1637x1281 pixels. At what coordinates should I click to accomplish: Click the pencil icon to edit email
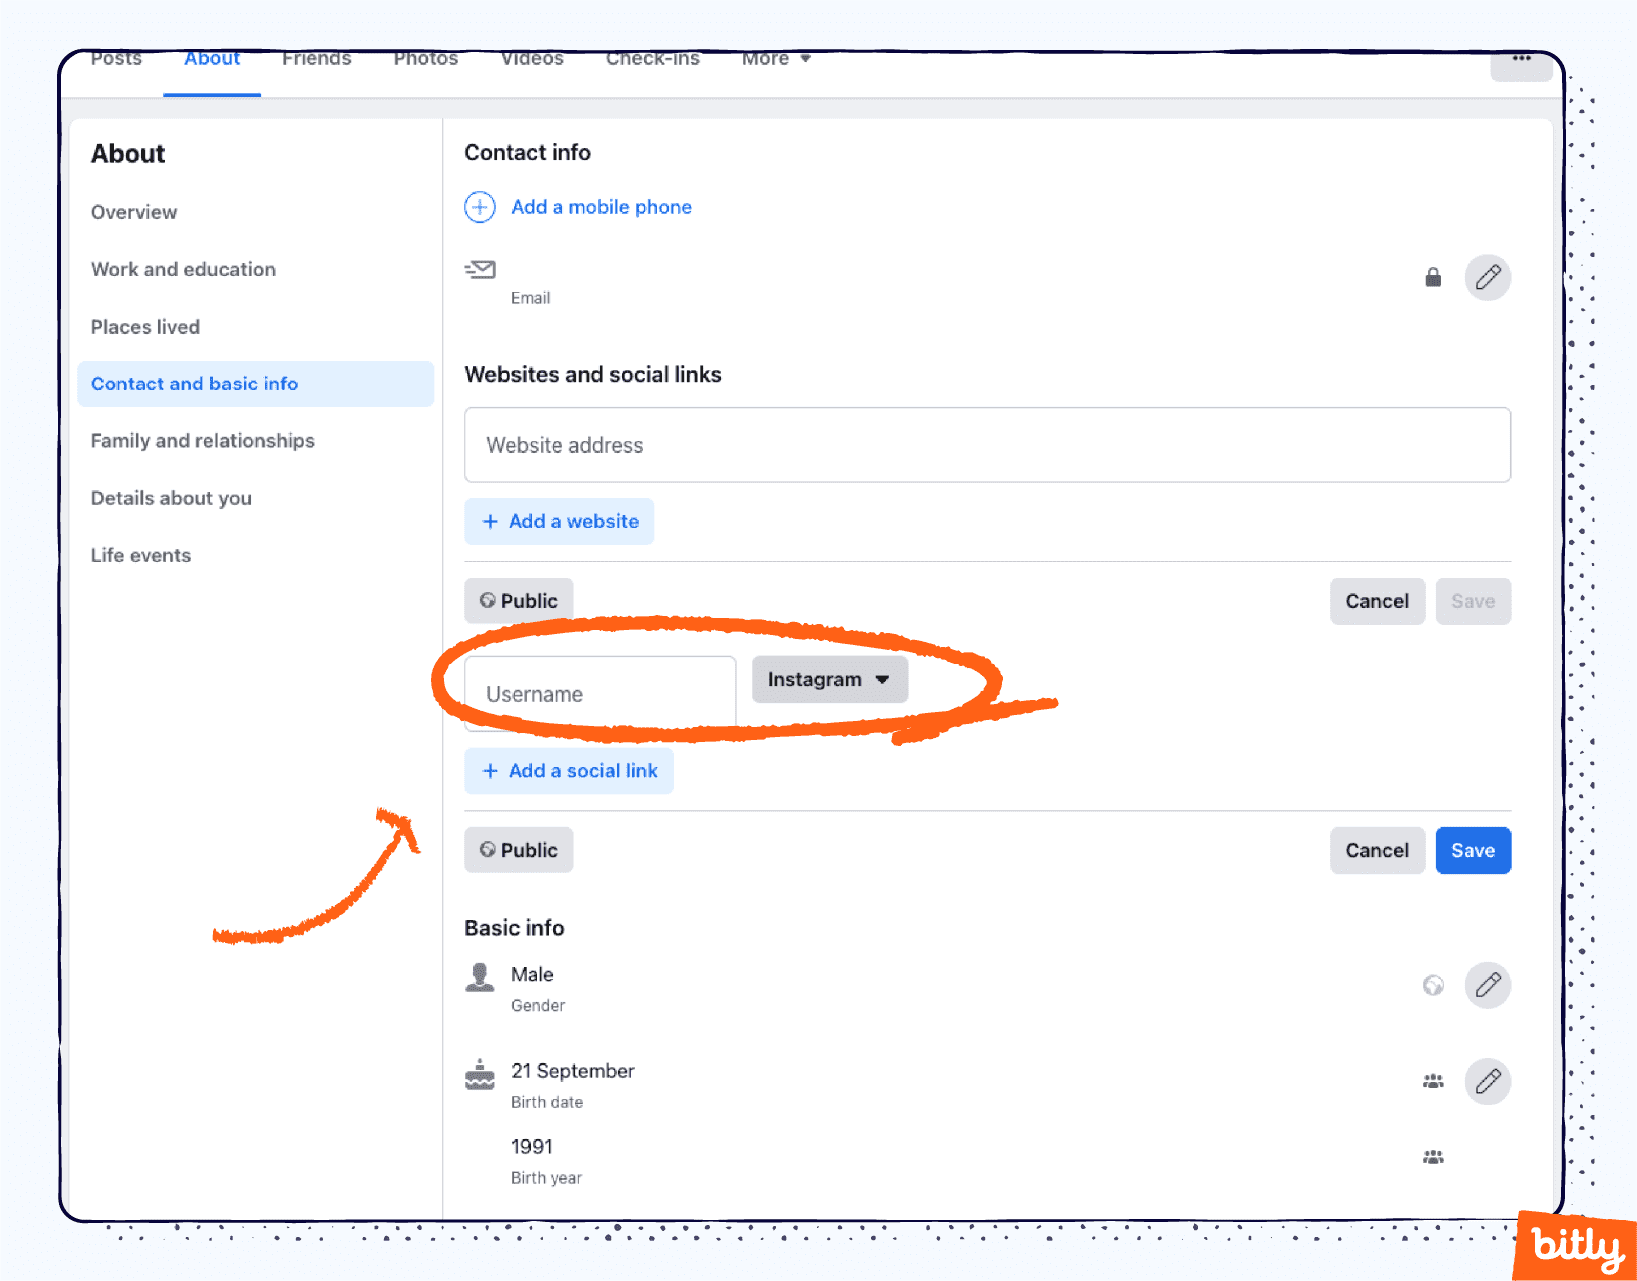pos(1487,277)
